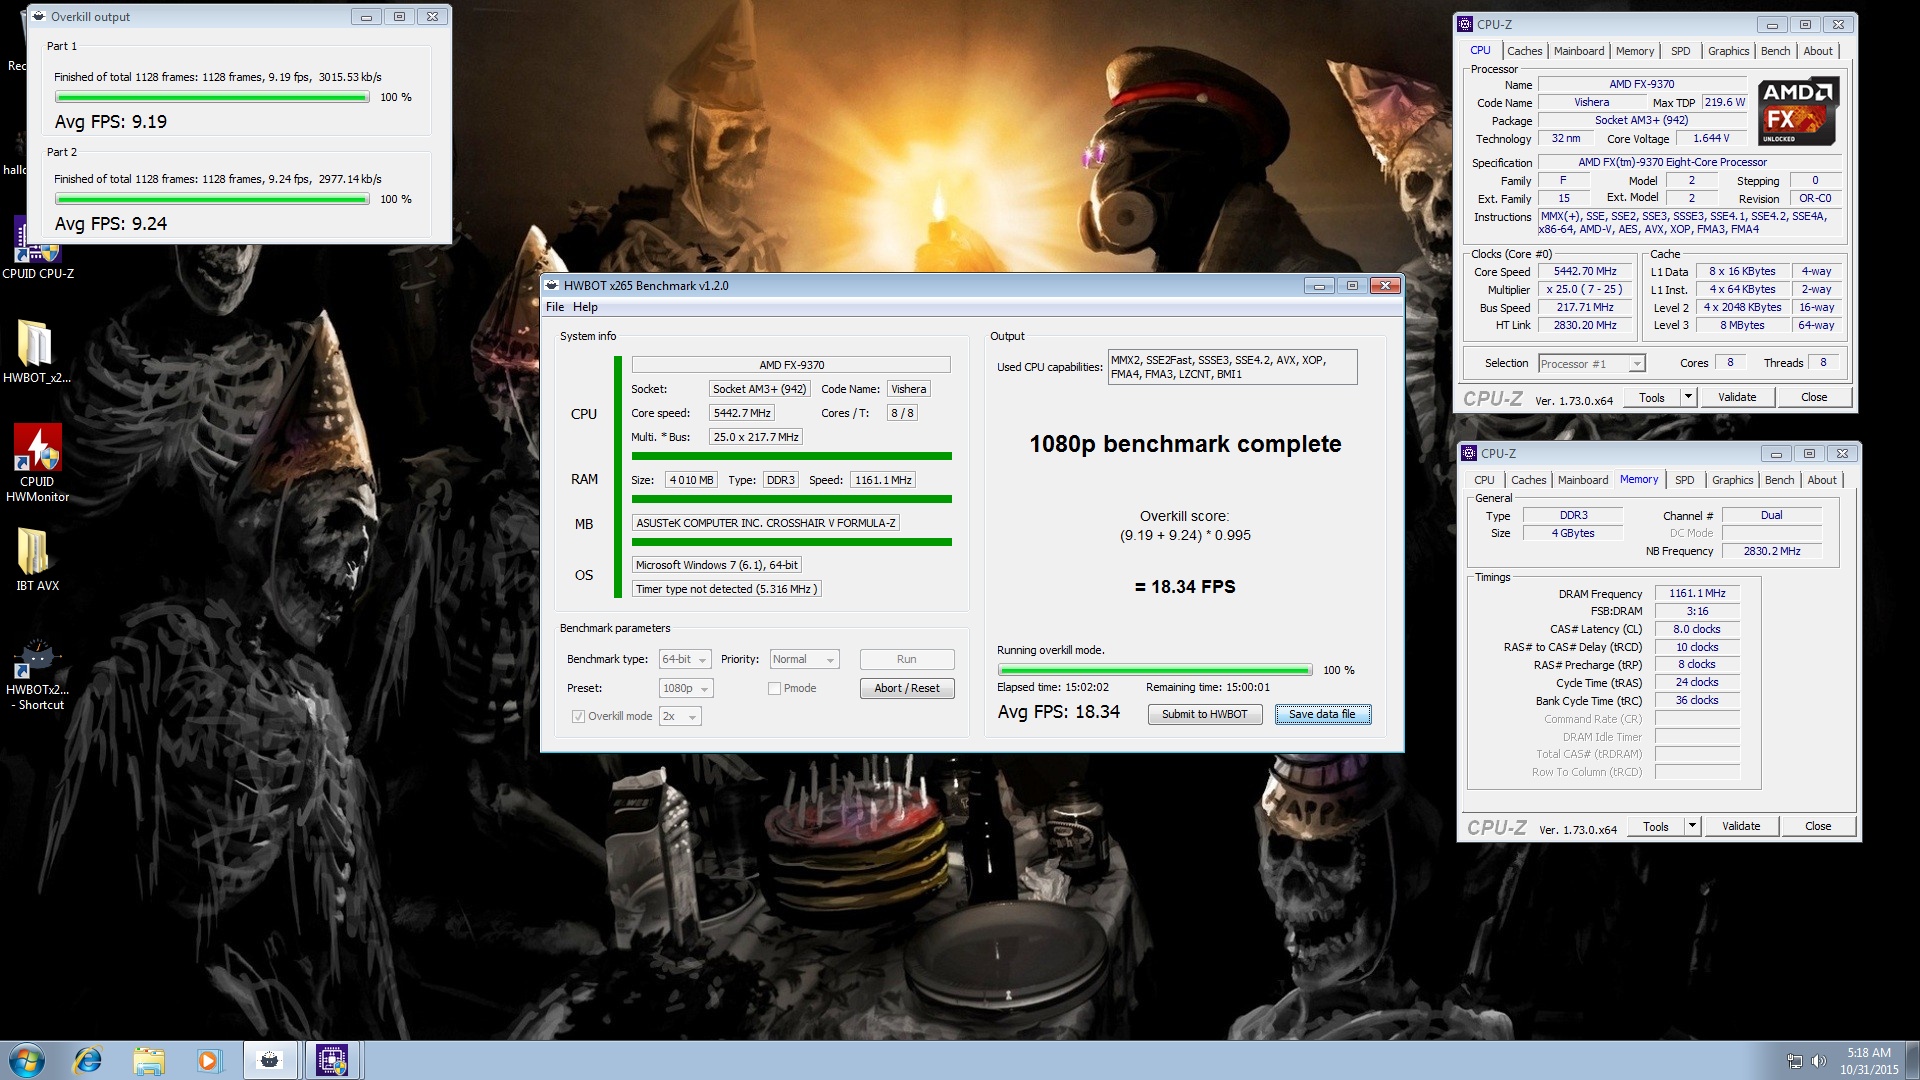
Task: Click Close button in CPU-Z Memory window
Action: (x=1818, y=827)
